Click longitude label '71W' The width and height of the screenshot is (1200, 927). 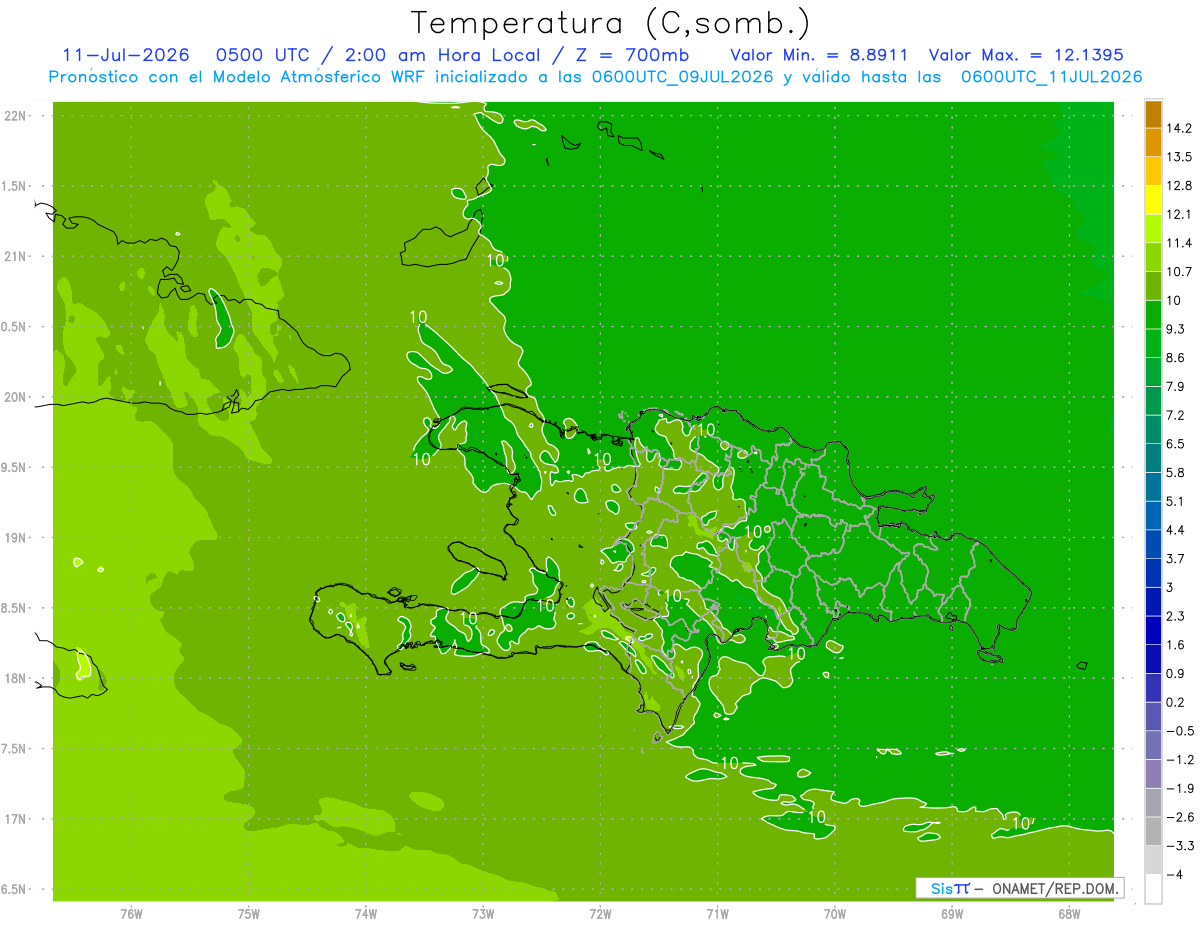[717, 914]
